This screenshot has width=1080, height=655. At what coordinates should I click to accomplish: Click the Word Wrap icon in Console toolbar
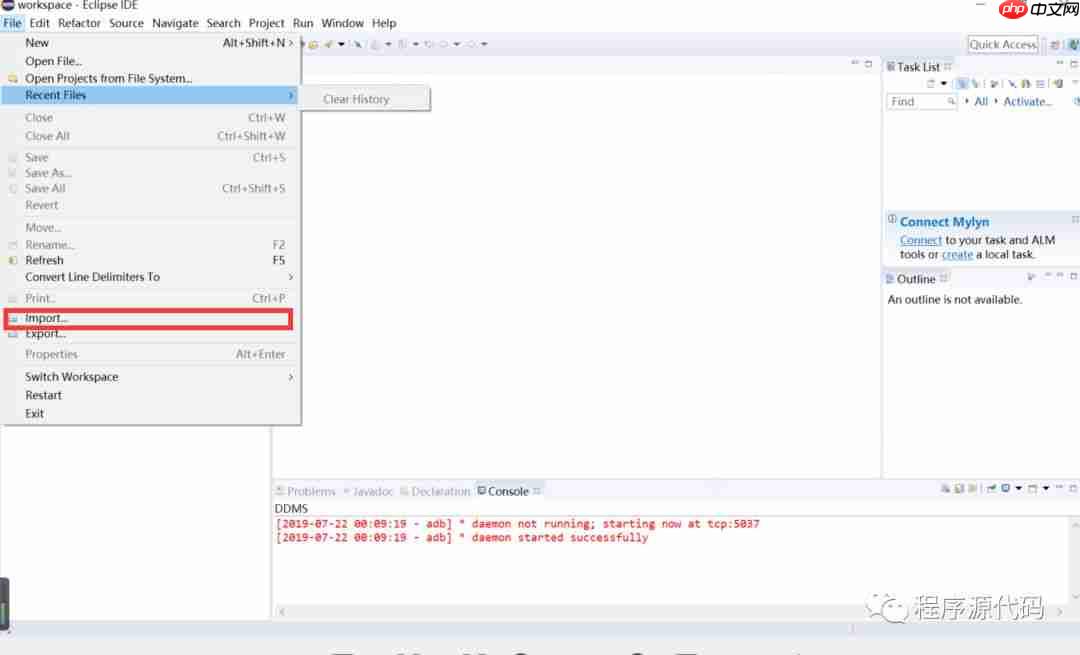(973, 489)
